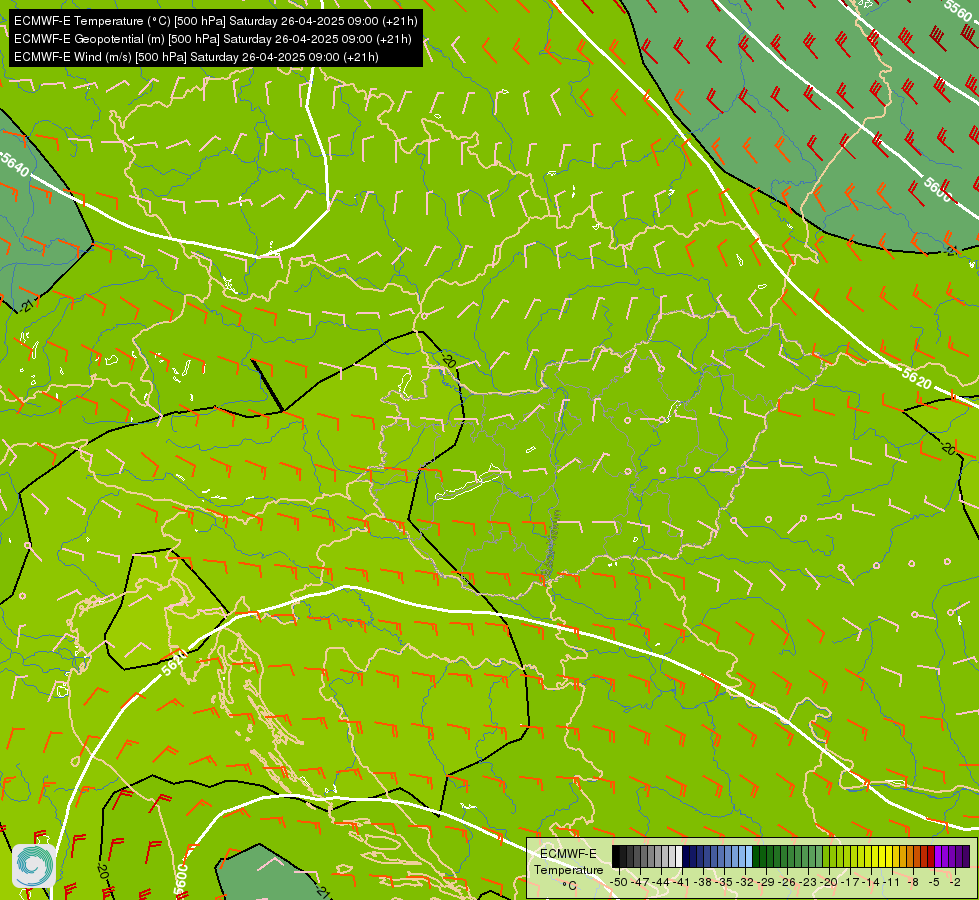979x900 pixels.
Task: Pick the dark red swatch before the purple ones
Action: [x=931, y=856]
